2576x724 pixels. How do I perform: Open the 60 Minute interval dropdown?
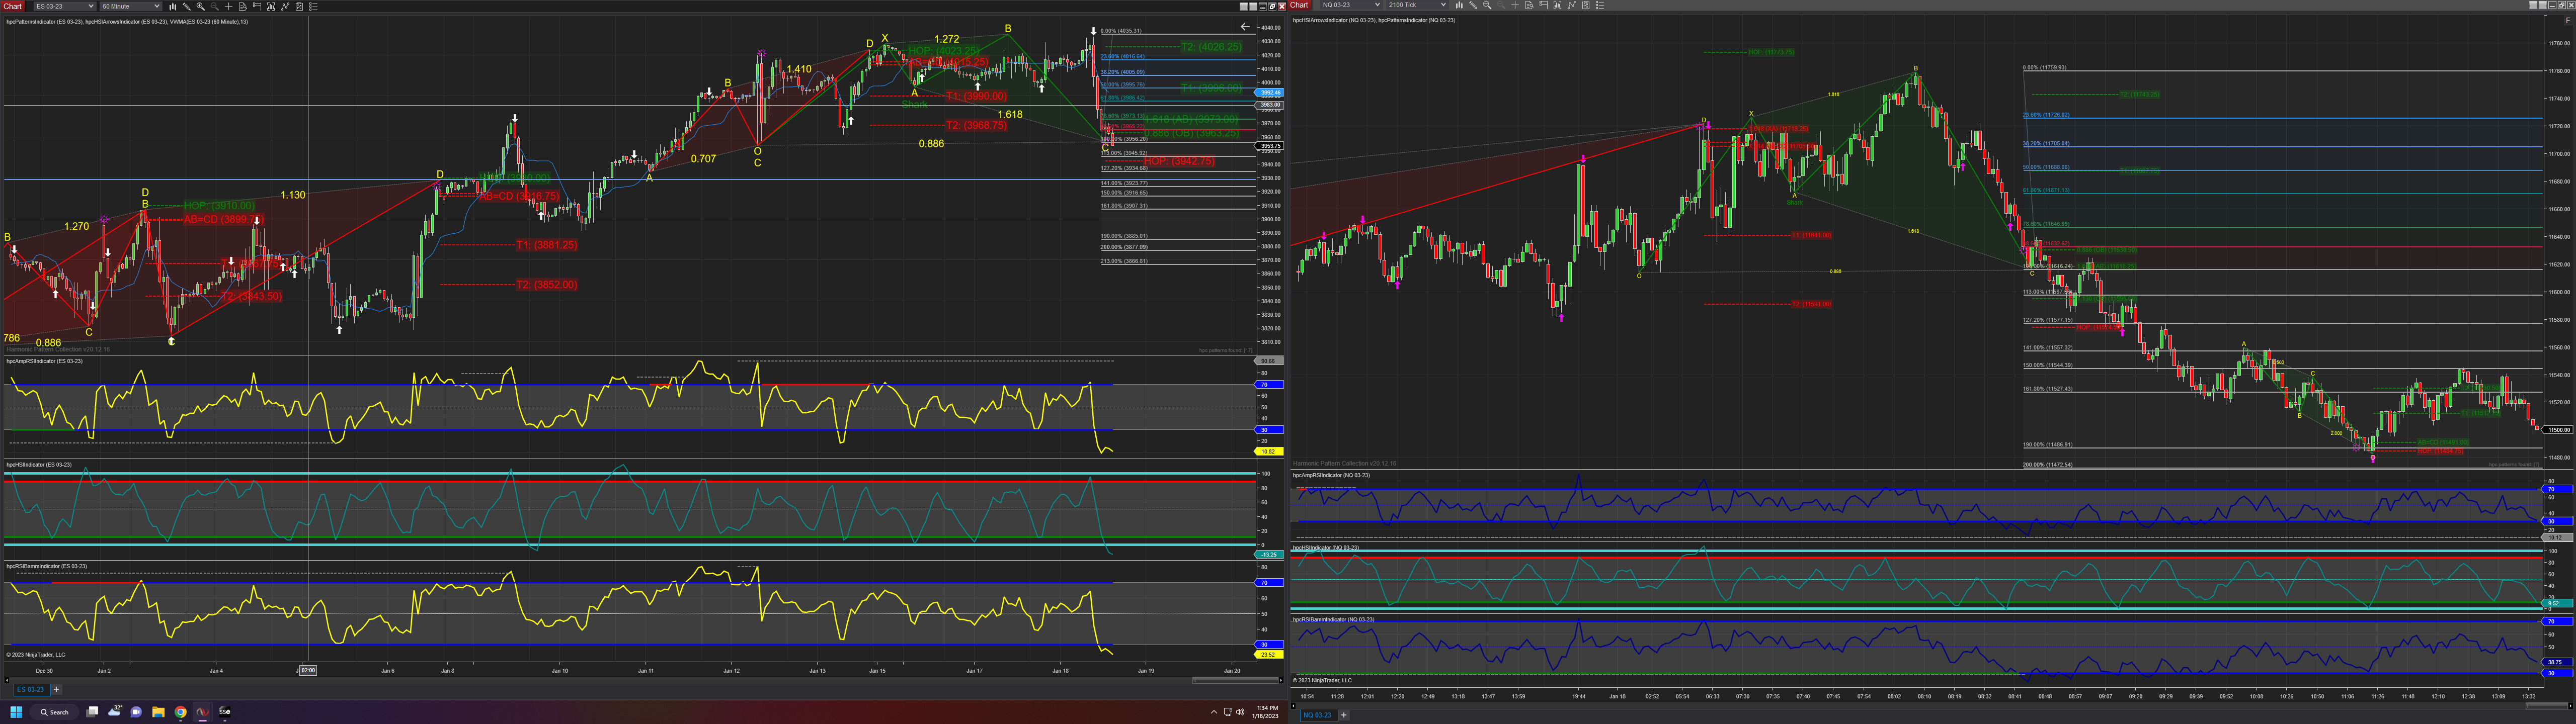click(x=130, y=6)
